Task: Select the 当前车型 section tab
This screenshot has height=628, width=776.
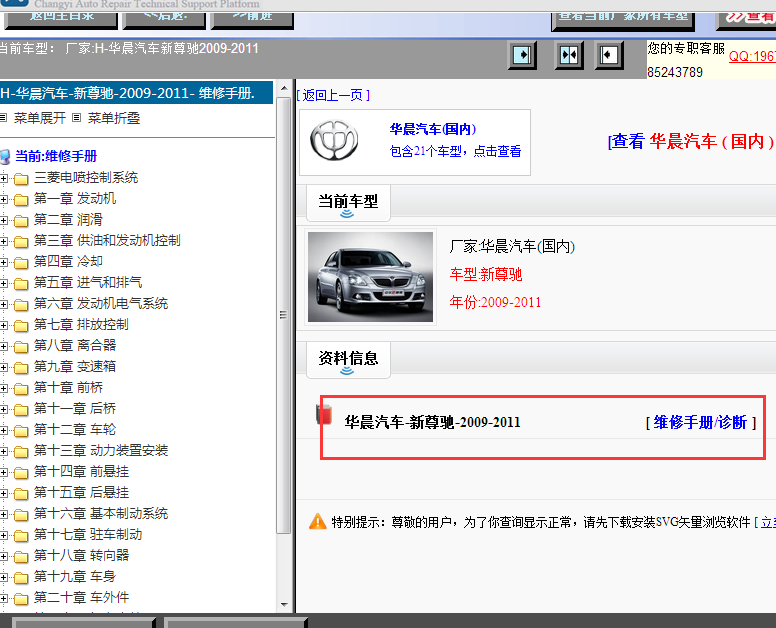Action: (x=348, y=202)
